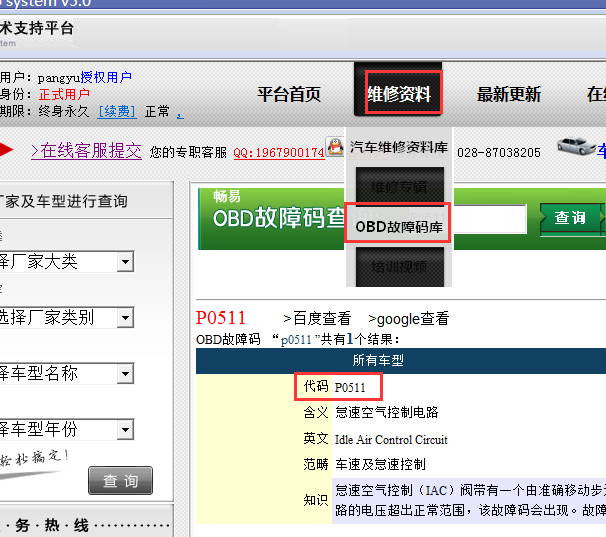
Task: Click the 正式用户 status text
Action: click(64, 94)
